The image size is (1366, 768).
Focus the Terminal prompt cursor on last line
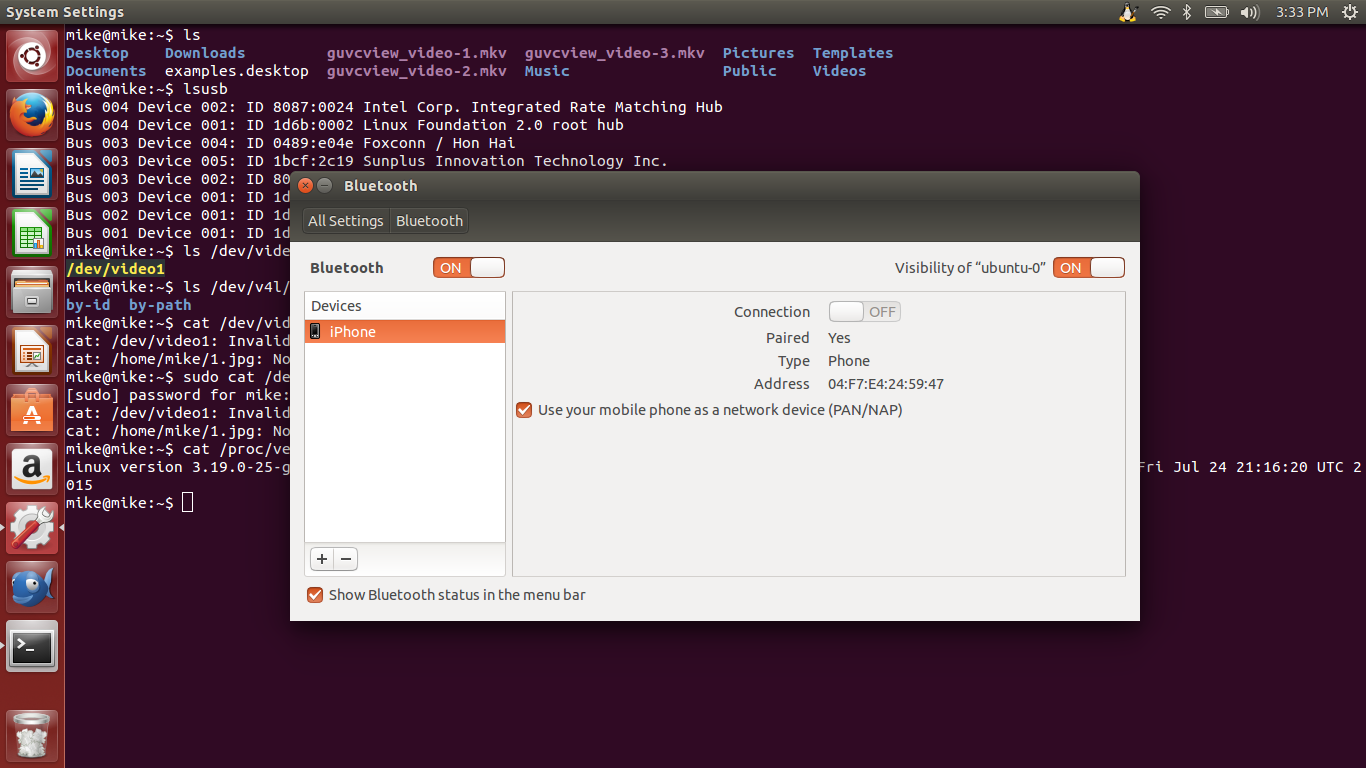pyautogui.click(x=188, y=503)
